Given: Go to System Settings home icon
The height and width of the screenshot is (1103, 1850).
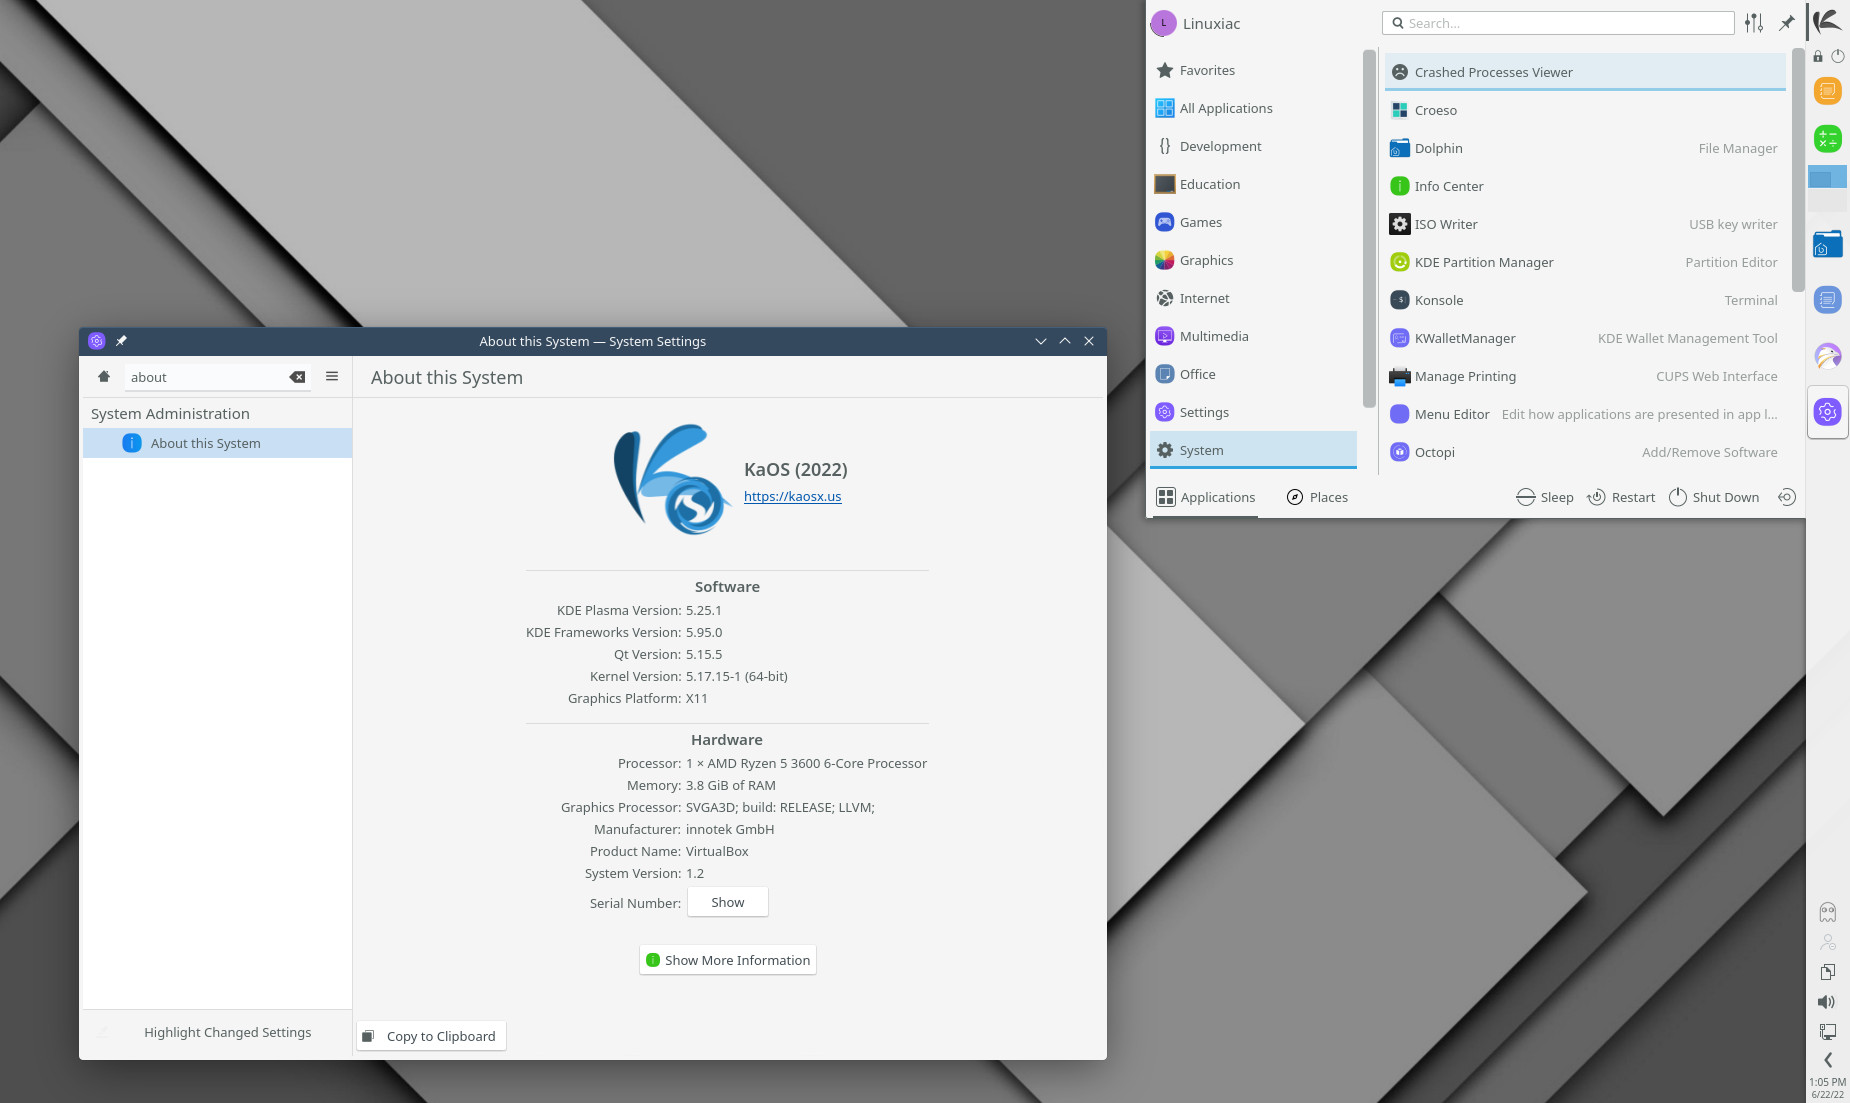Looking at the screenshot, I should [104, 377].
